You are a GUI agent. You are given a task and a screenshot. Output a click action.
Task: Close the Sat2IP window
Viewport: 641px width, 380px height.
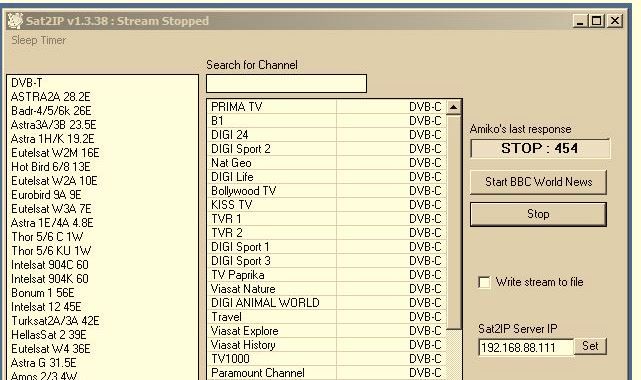pos(614,21)
